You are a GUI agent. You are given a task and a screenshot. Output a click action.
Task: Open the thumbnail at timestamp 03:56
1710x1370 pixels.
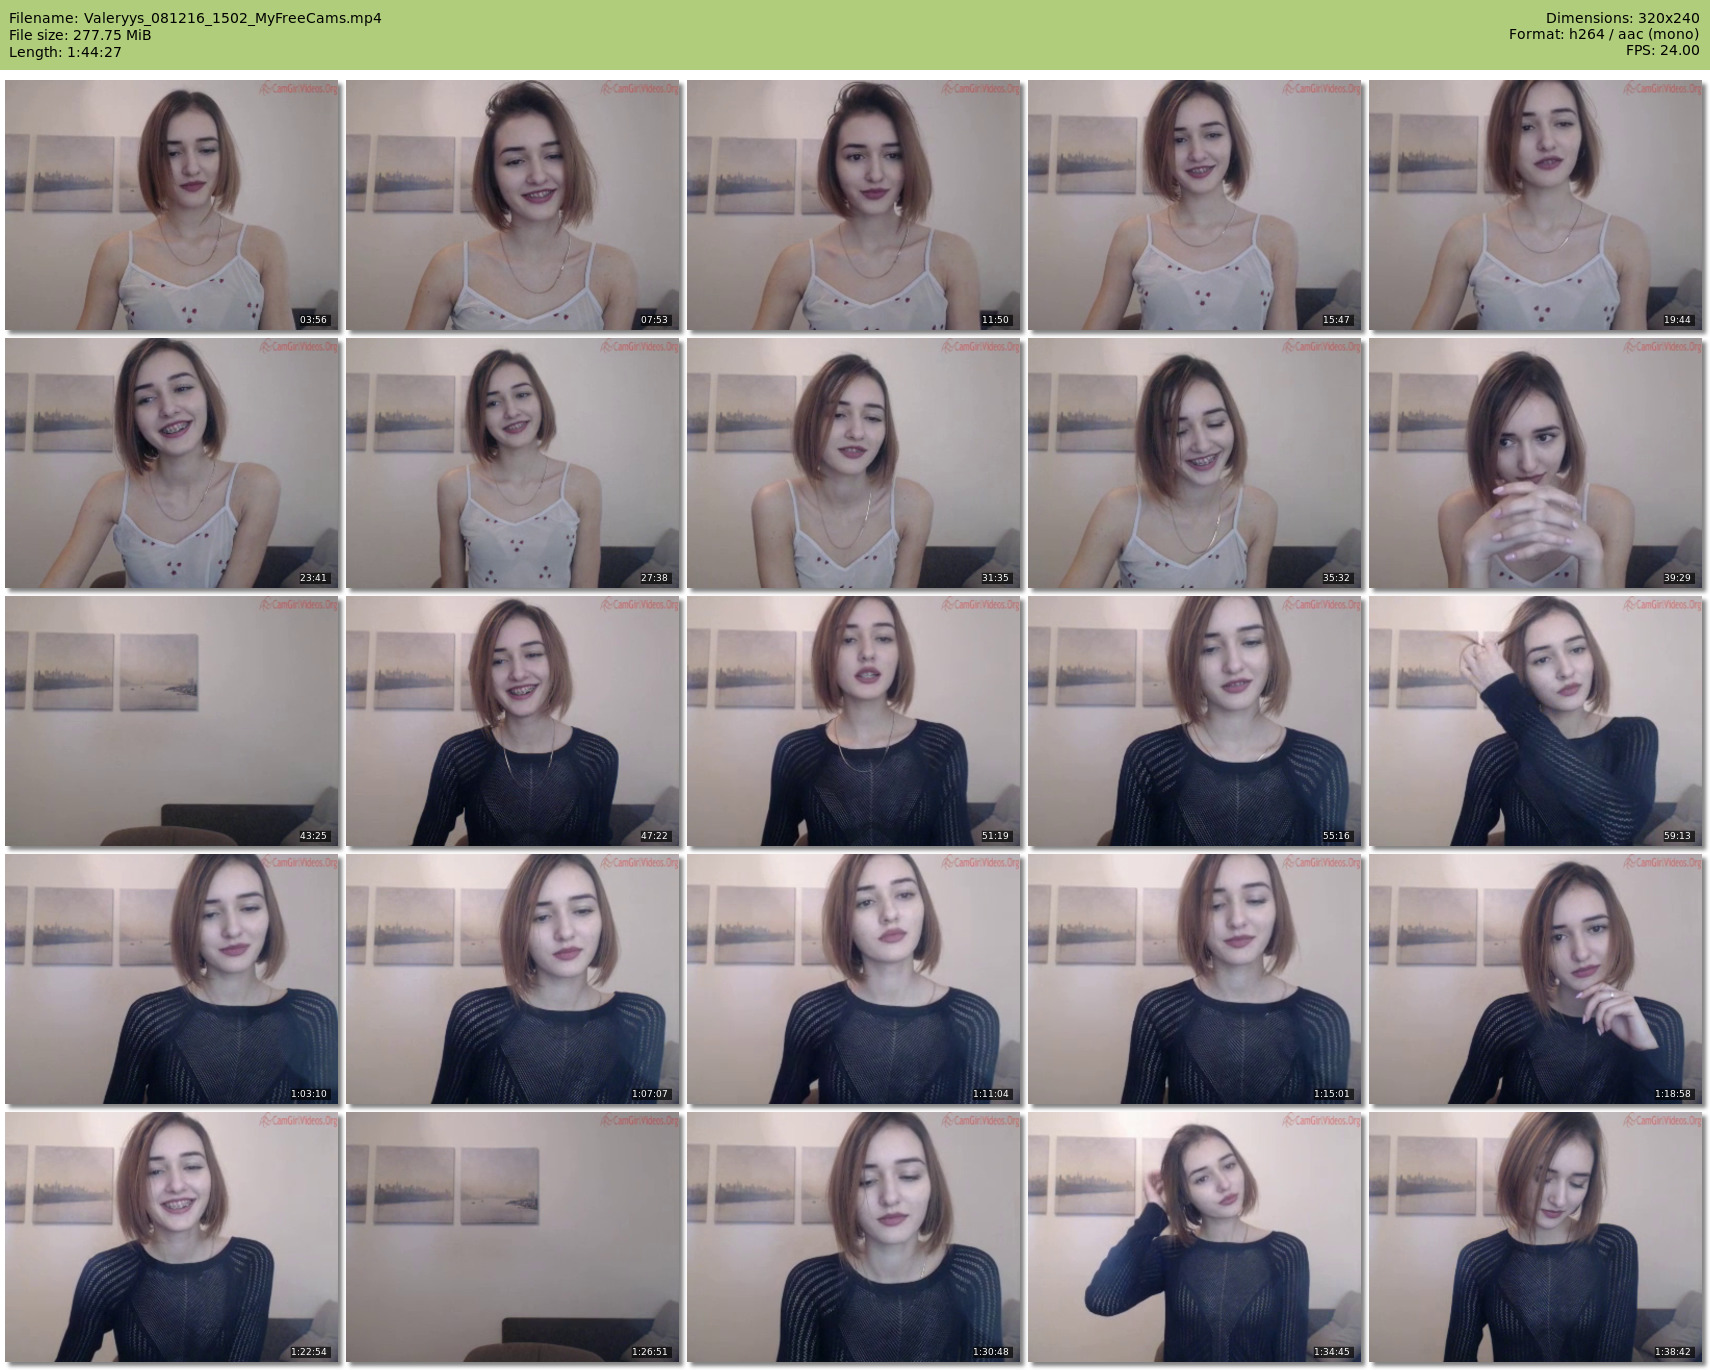(x=172, y=205)
